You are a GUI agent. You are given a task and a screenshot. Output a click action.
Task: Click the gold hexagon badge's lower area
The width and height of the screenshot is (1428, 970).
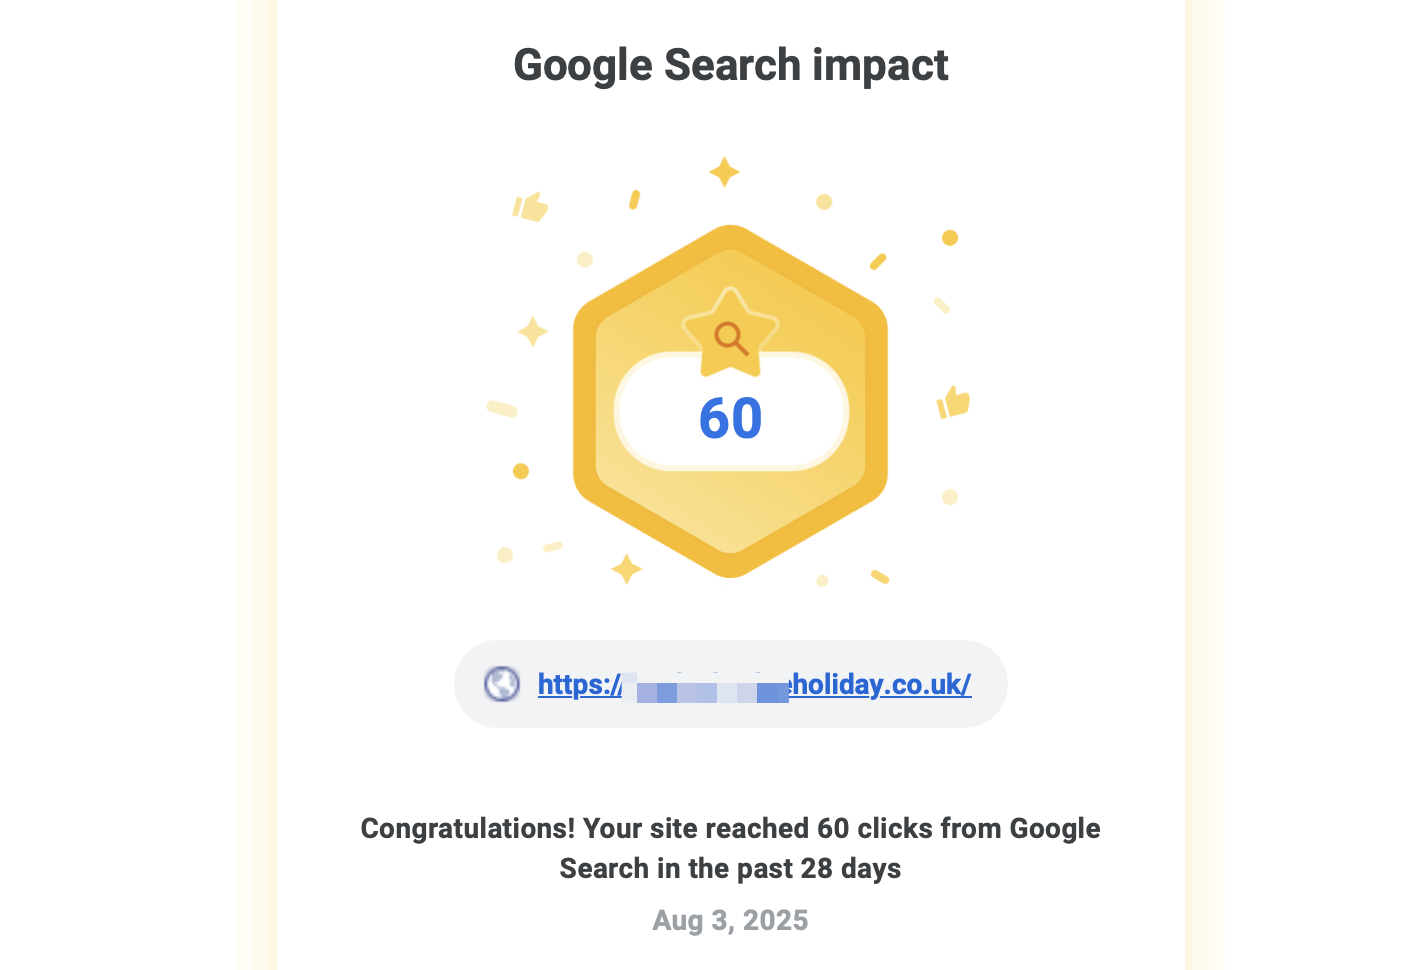pyautogui.click(x=731, y=520)
